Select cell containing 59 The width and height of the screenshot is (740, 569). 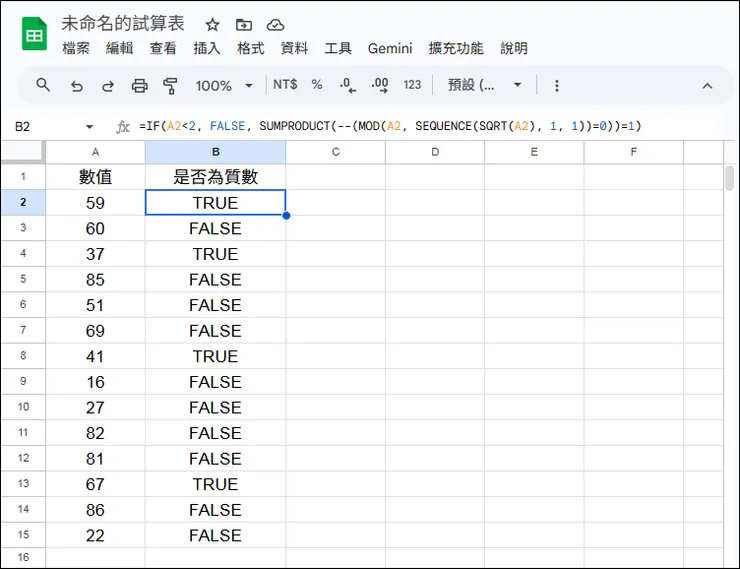click(x=95, y=203)
